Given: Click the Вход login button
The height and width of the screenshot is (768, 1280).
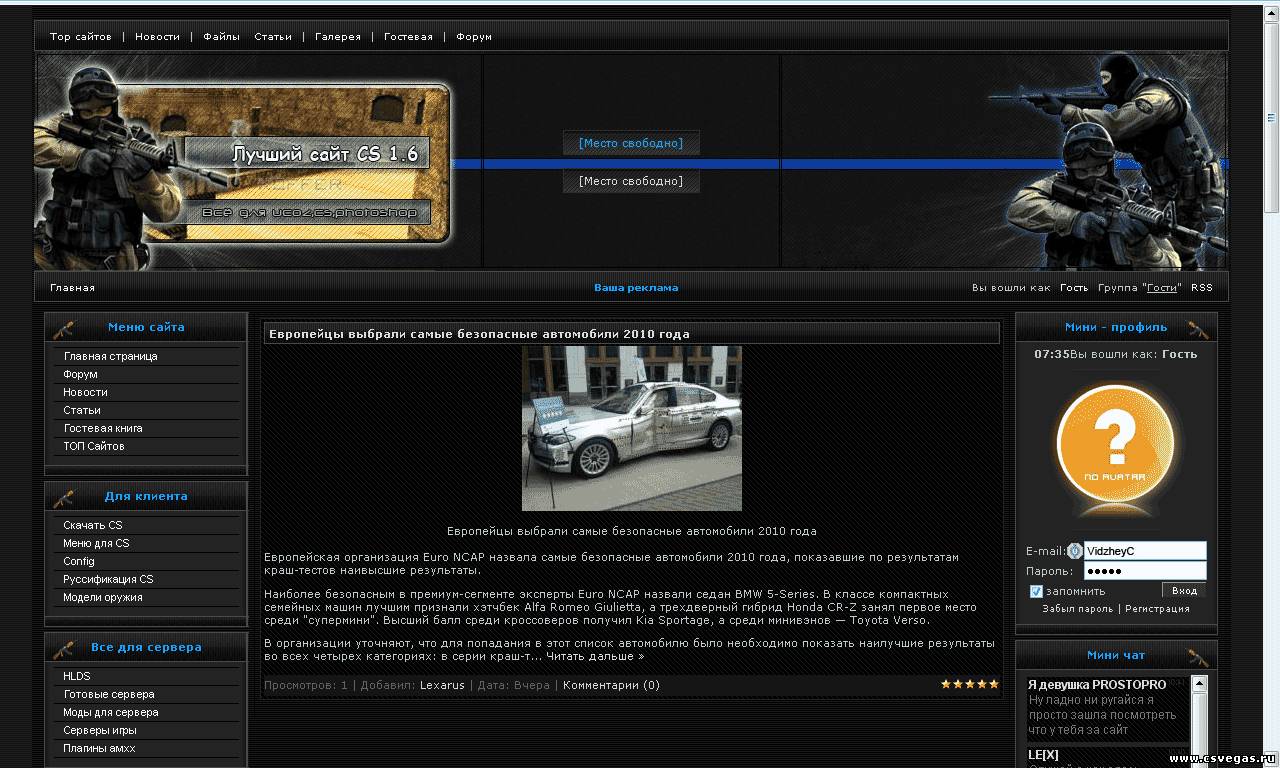Looking at the screenshot, I should click(x=1184, y=591).
